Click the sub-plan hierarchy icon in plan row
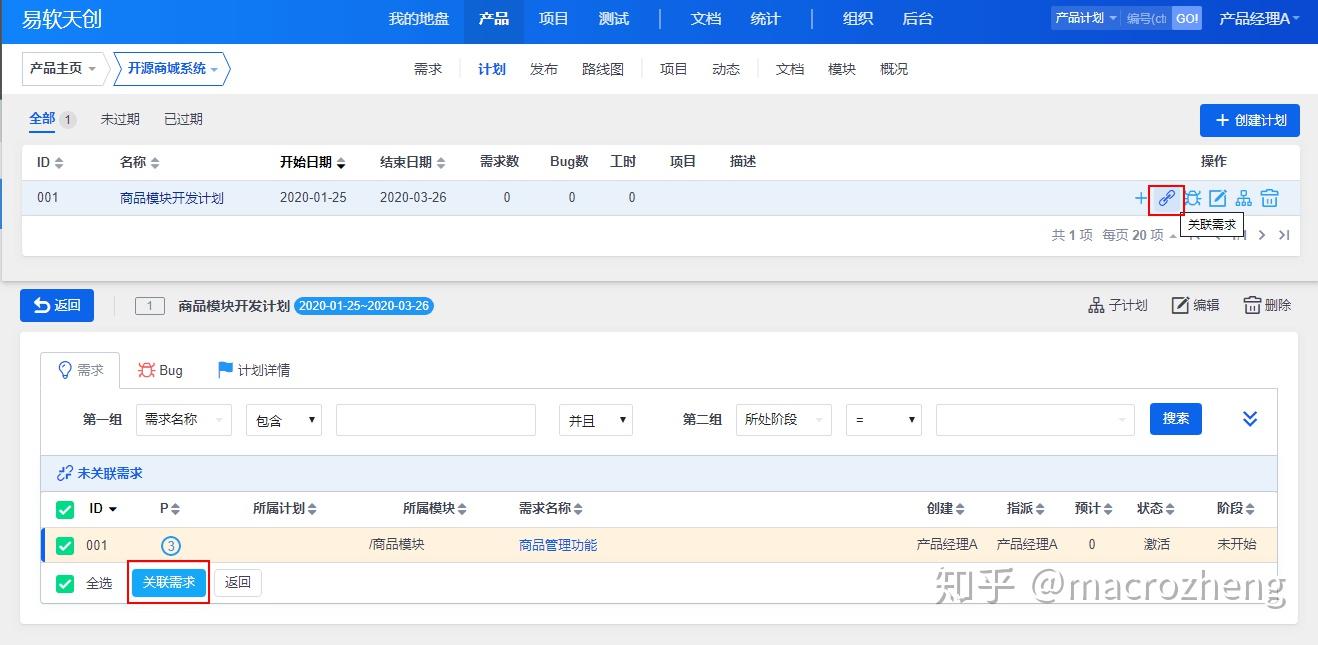Viewport: 1318px width, 645px height. pos(1243,198)
